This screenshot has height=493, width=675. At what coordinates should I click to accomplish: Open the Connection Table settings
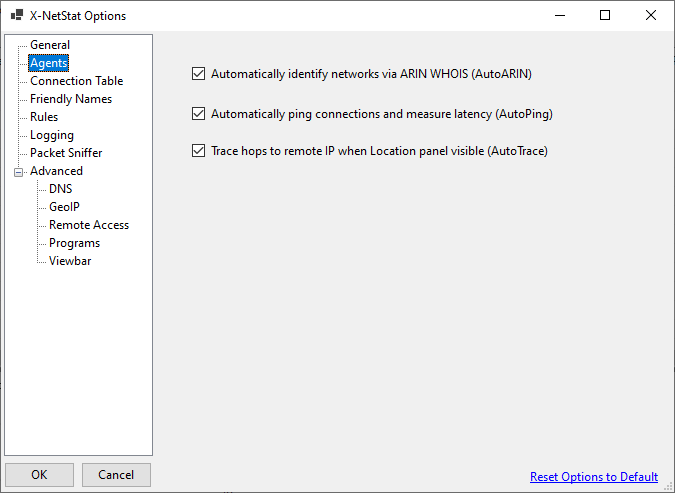pyautogui.click(x=76, y=81)
